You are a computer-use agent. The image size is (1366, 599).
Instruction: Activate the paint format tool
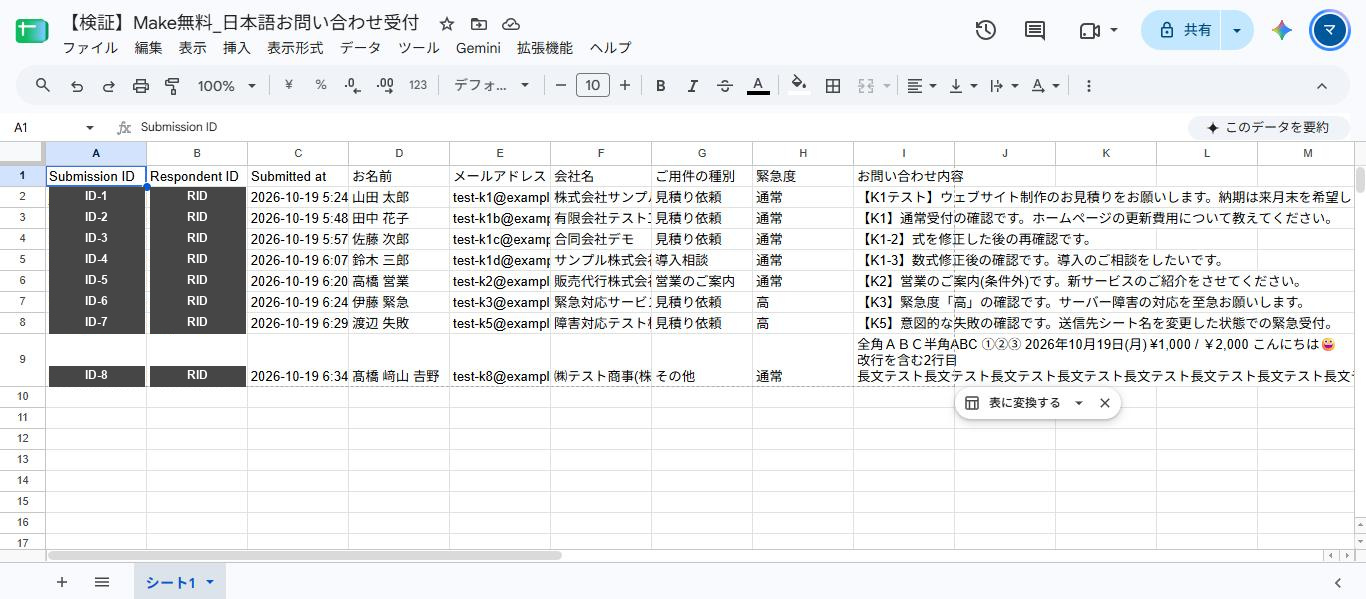point(172,86)
